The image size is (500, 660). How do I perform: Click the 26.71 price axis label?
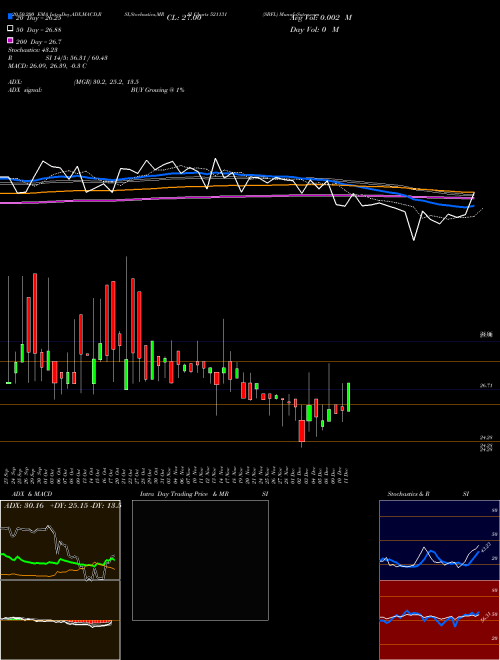[486, 385]
